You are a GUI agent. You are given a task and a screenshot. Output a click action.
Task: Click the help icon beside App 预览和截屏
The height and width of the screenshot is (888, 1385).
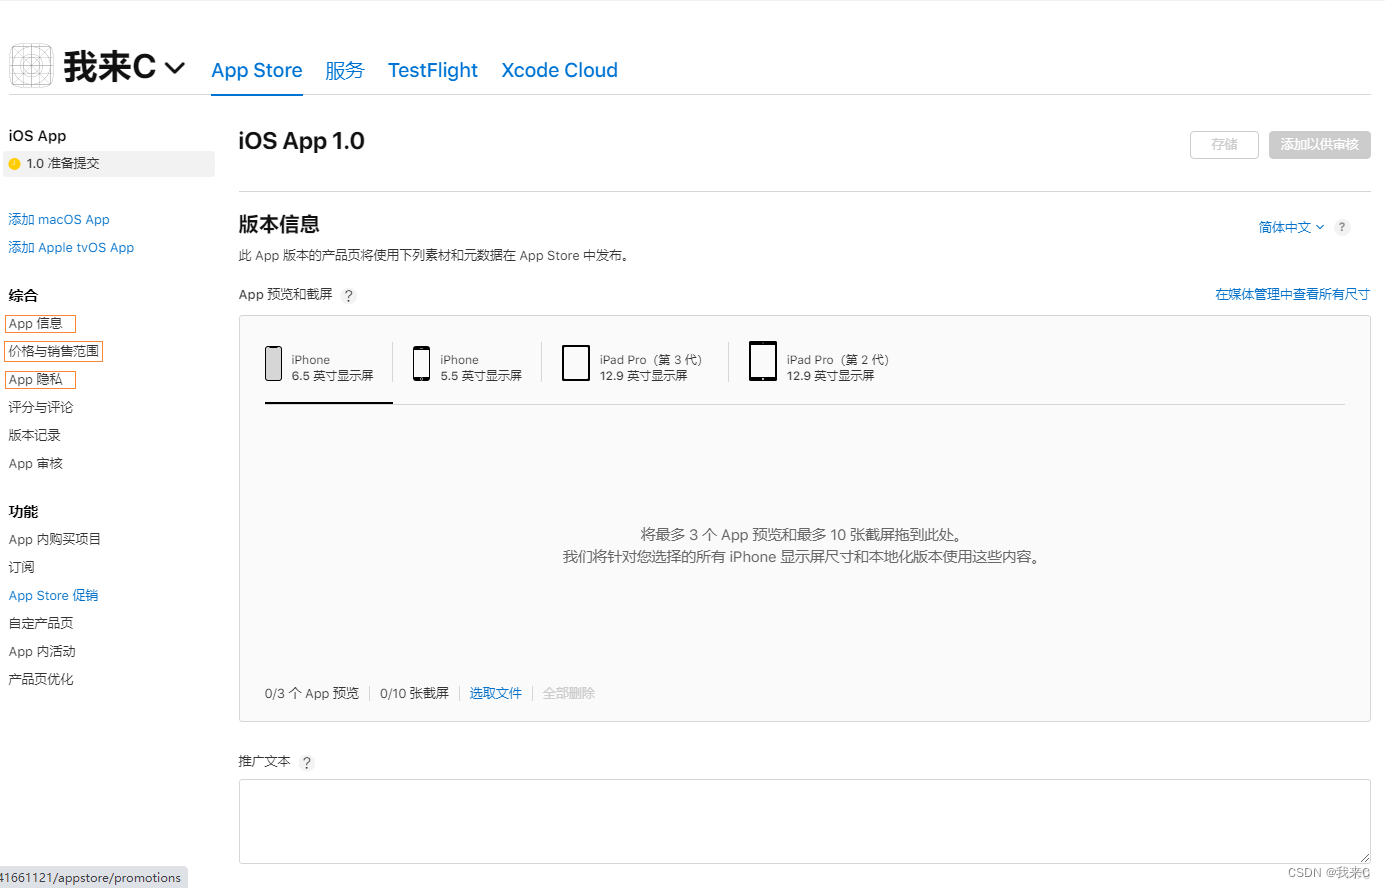pyautogui.click(x=349, y=296)
